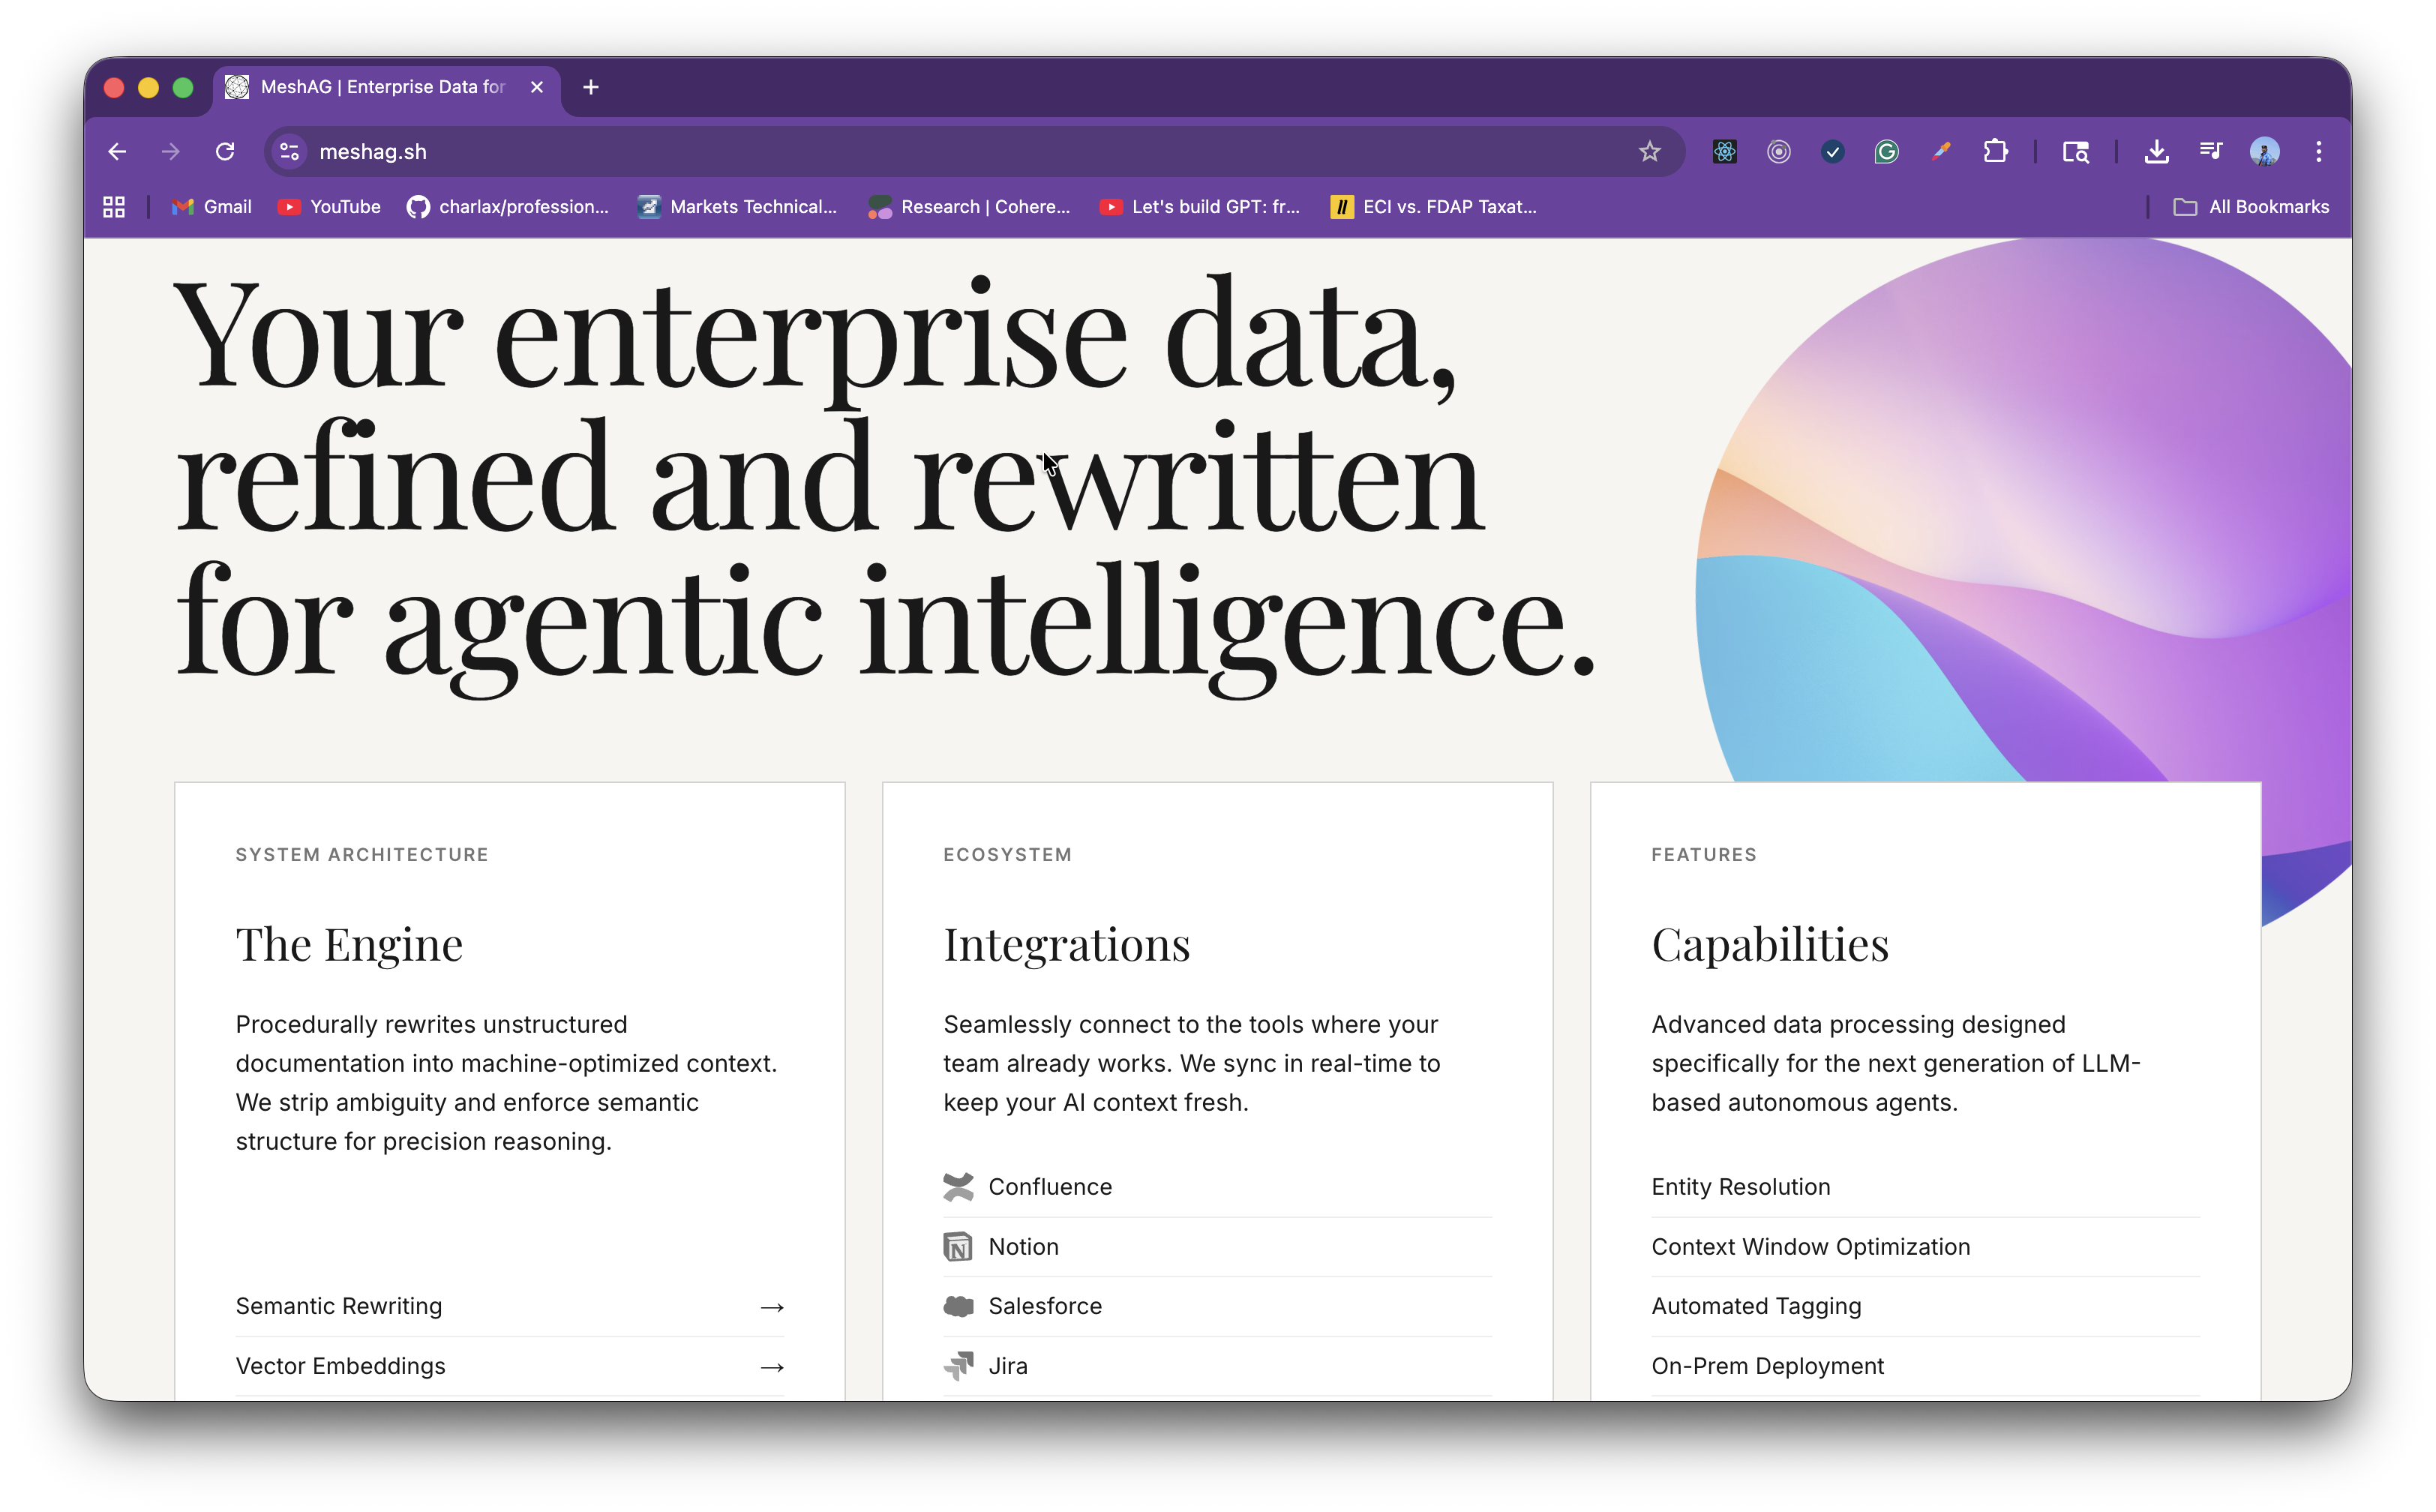
Task: Select the Notion integration icon
Action: point(959,1246)
